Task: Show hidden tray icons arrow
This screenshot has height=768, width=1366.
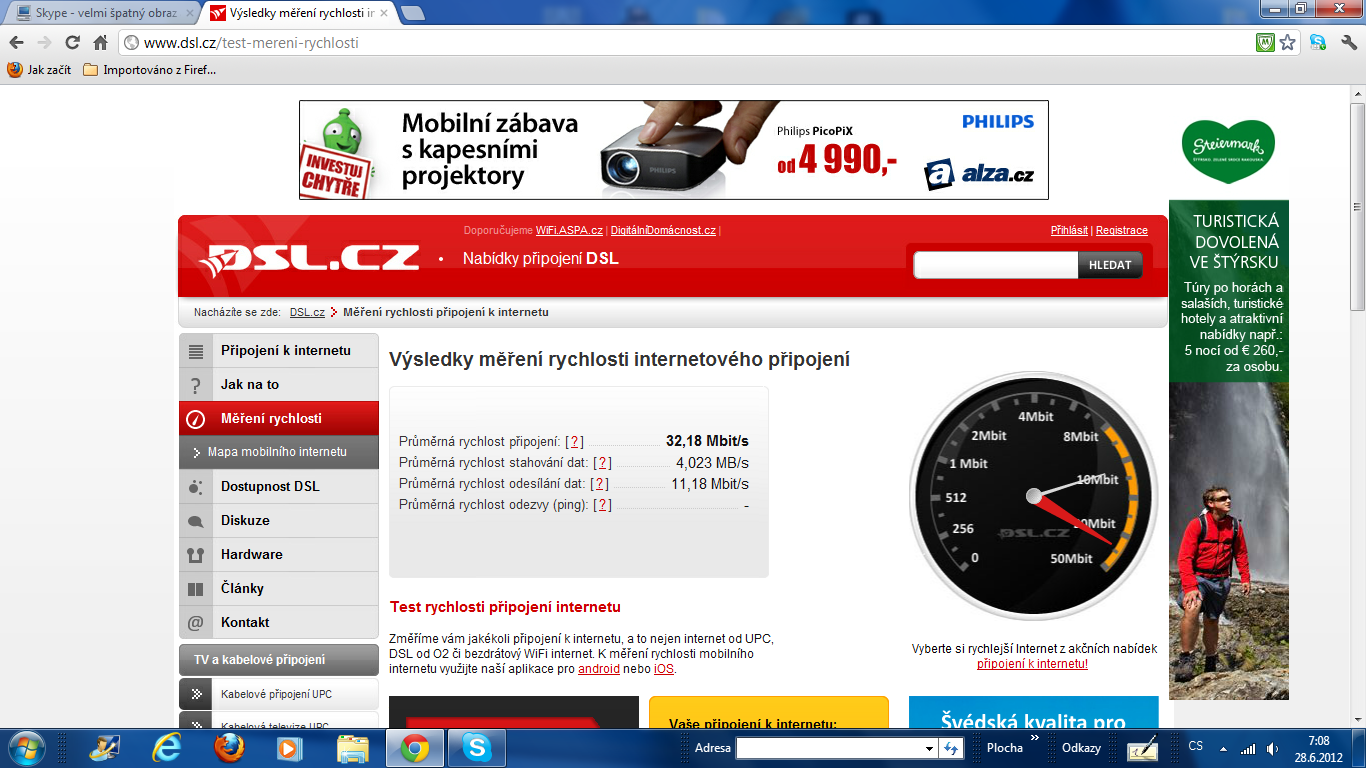Action: (1223, 748)
